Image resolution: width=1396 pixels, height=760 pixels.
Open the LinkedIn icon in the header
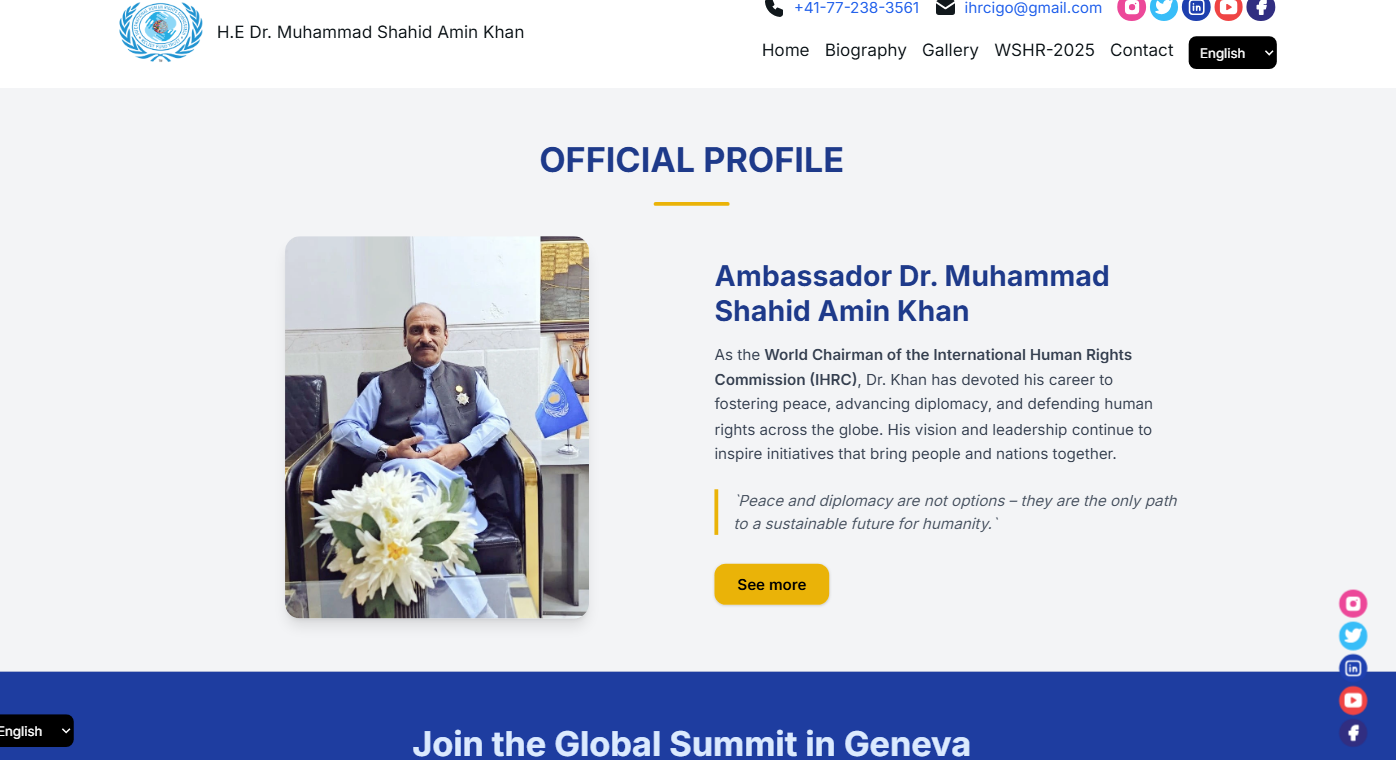click(1196, 8)
